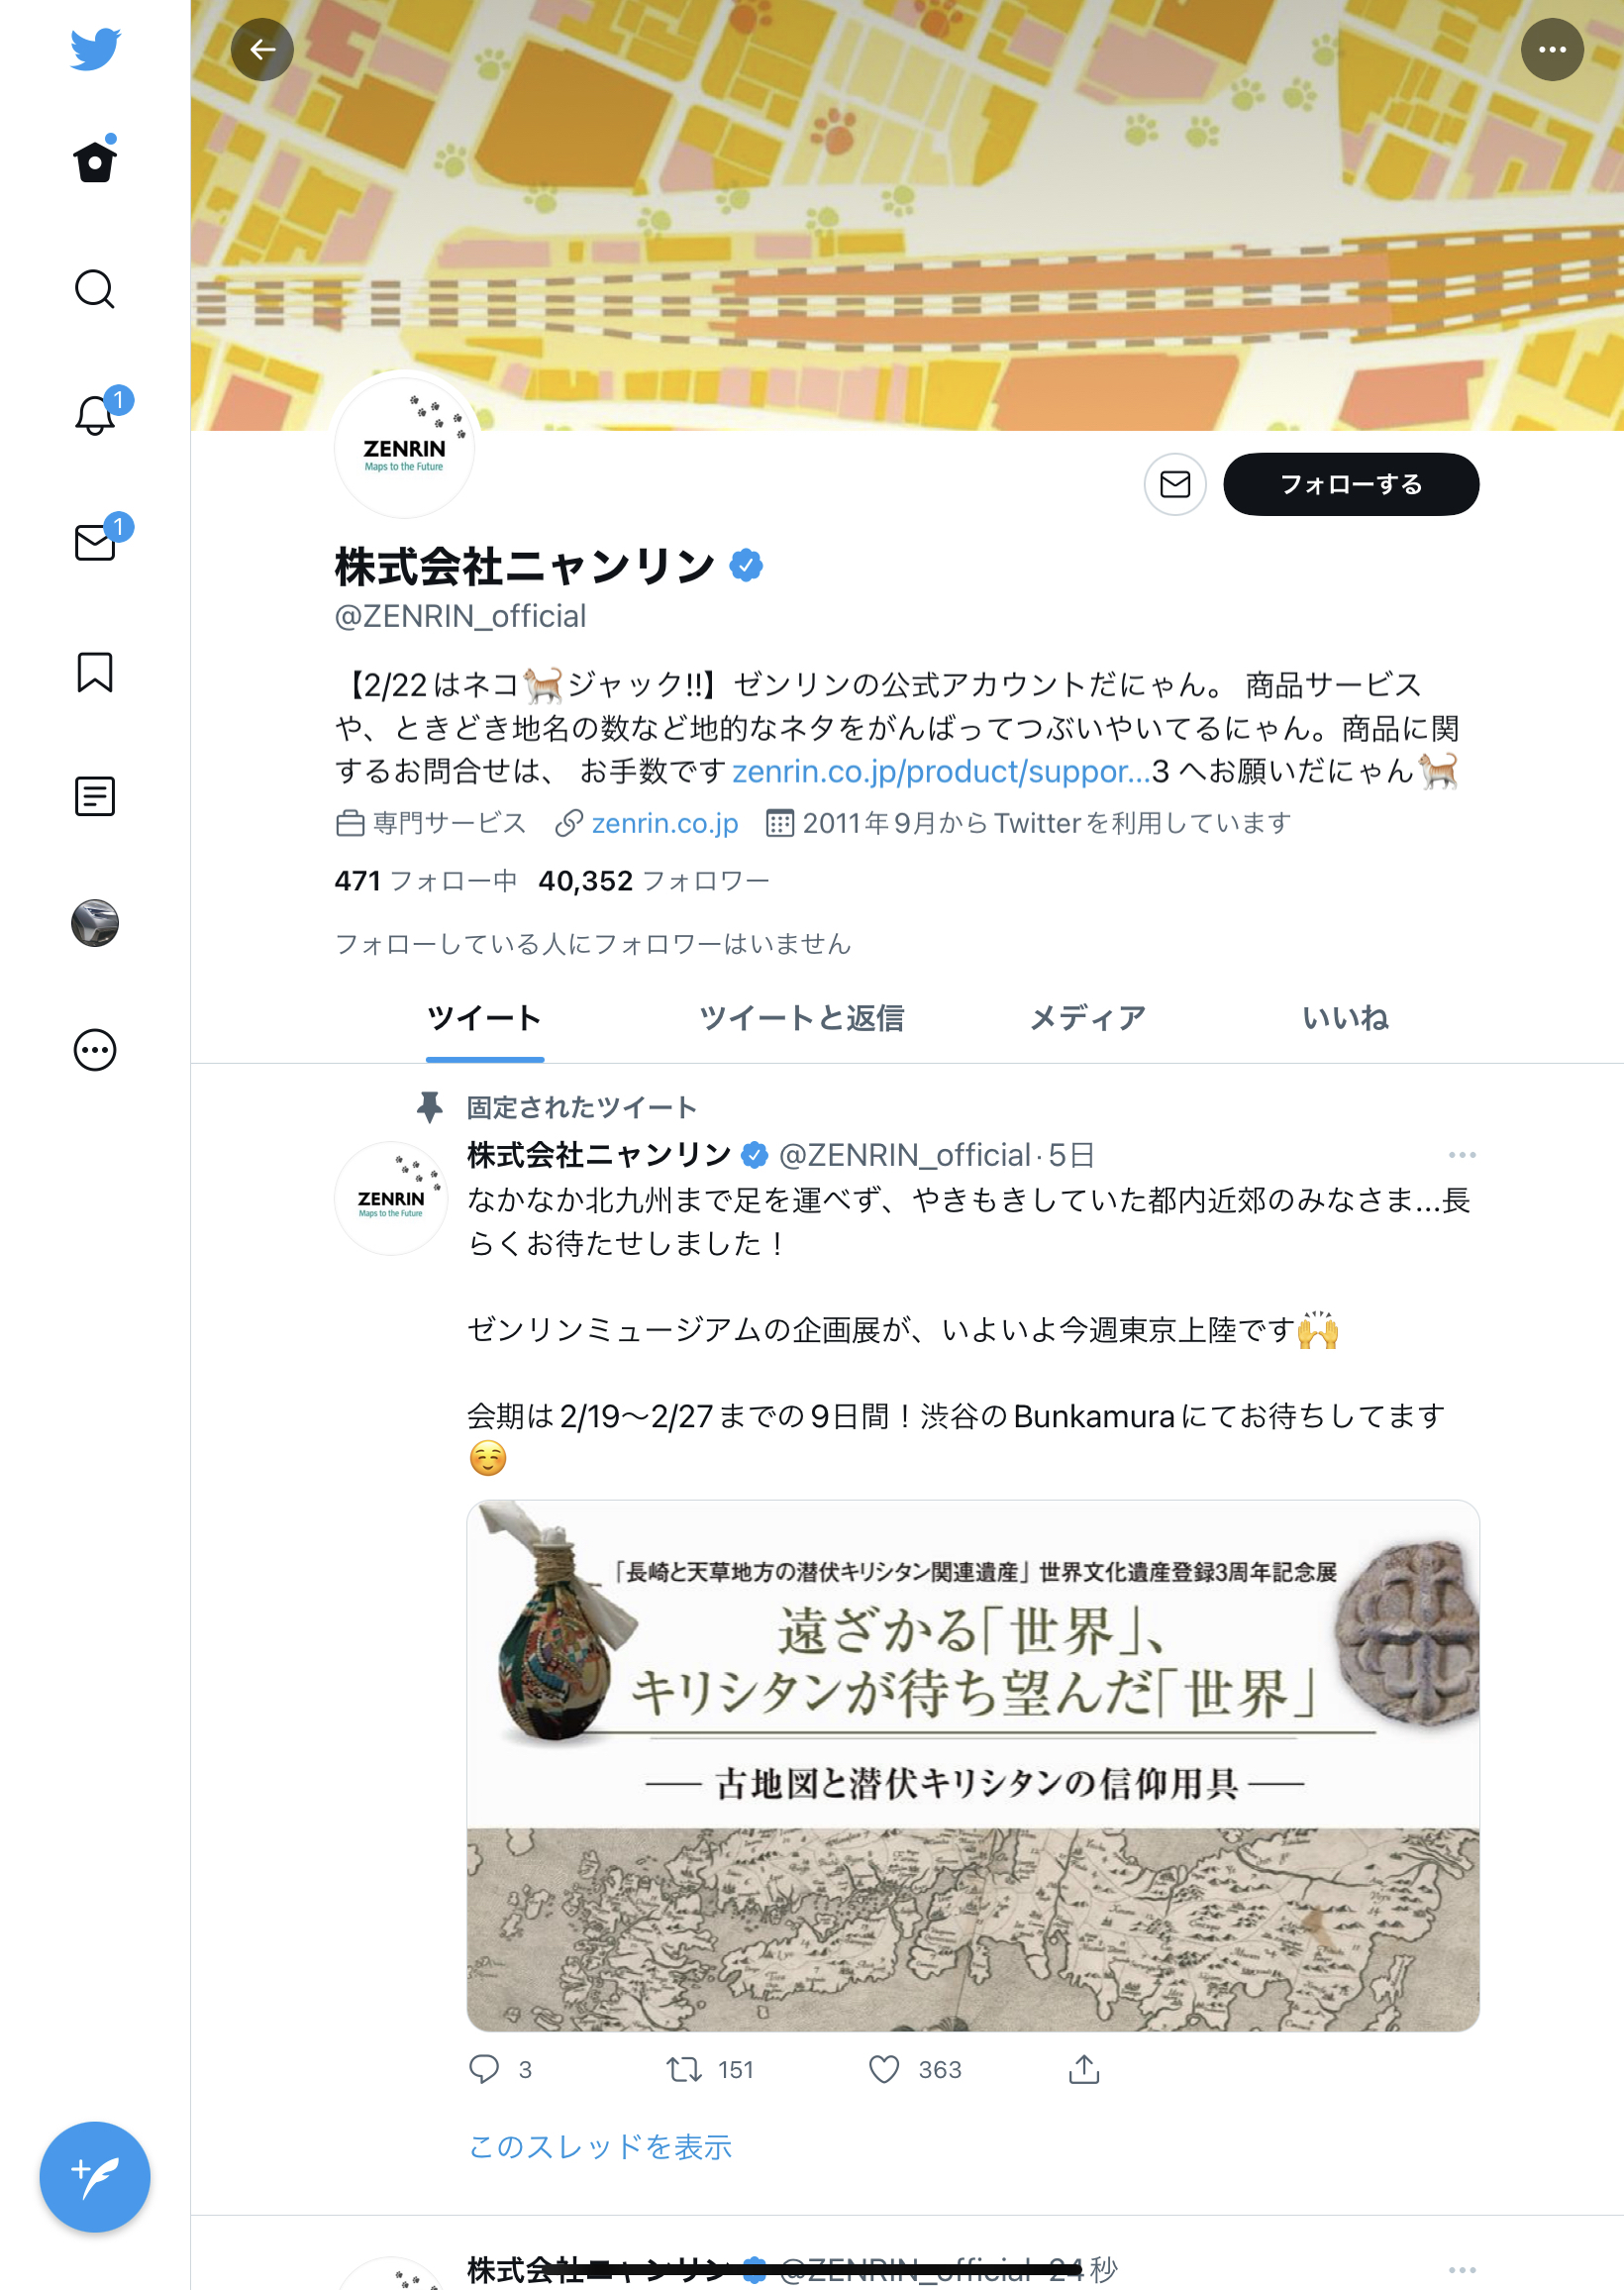1624x2290 pixels.
Task: Click このスレッドを表示 link
Action: coord(600,2147)
